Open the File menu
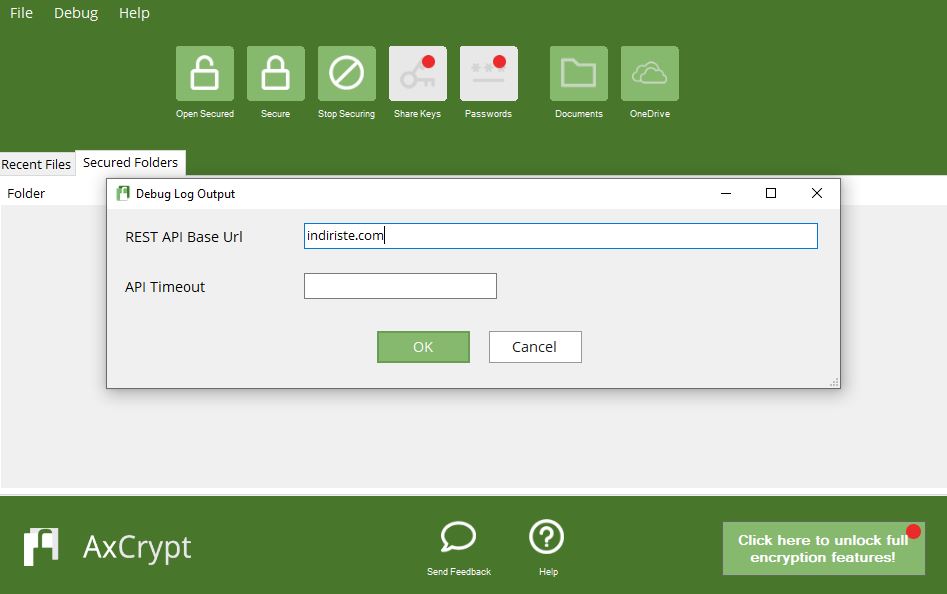The width and height of the screenshot is (947, 594). tap(21, 13)
